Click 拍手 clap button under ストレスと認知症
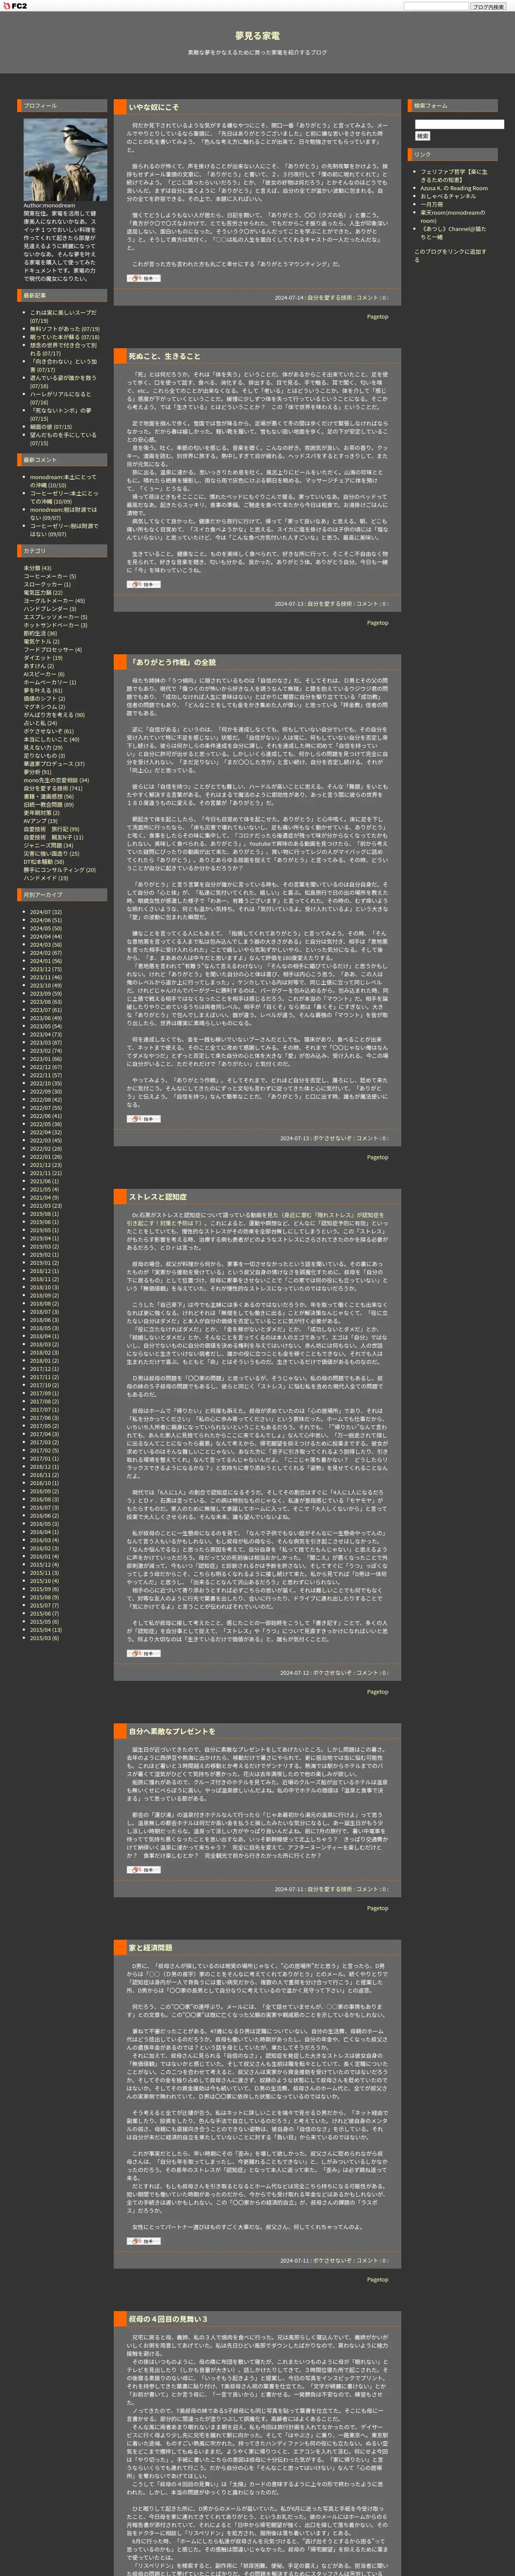This screenshot has height=2576, width=515. click(x=144, y=1654)
